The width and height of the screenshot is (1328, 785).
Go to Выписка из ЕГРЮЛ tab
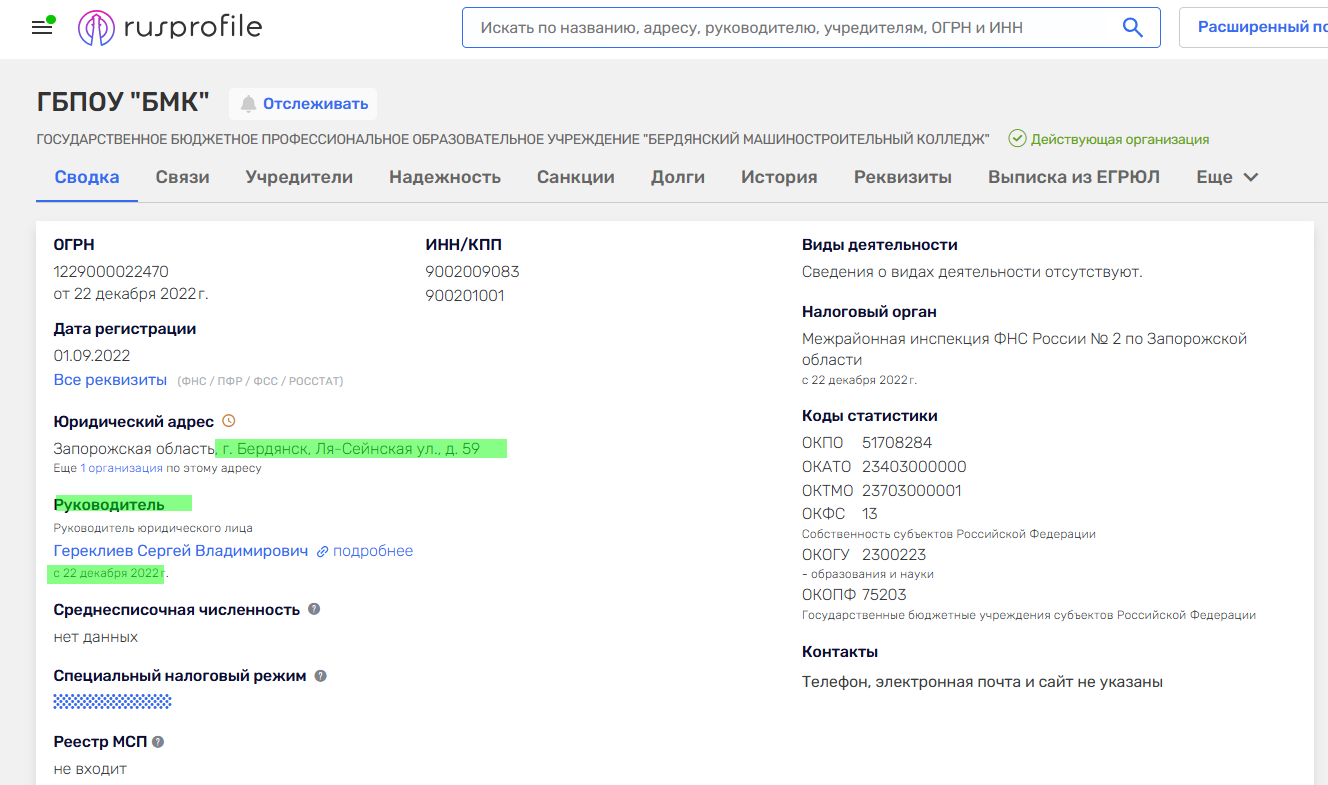click(x=1073, y=177)
